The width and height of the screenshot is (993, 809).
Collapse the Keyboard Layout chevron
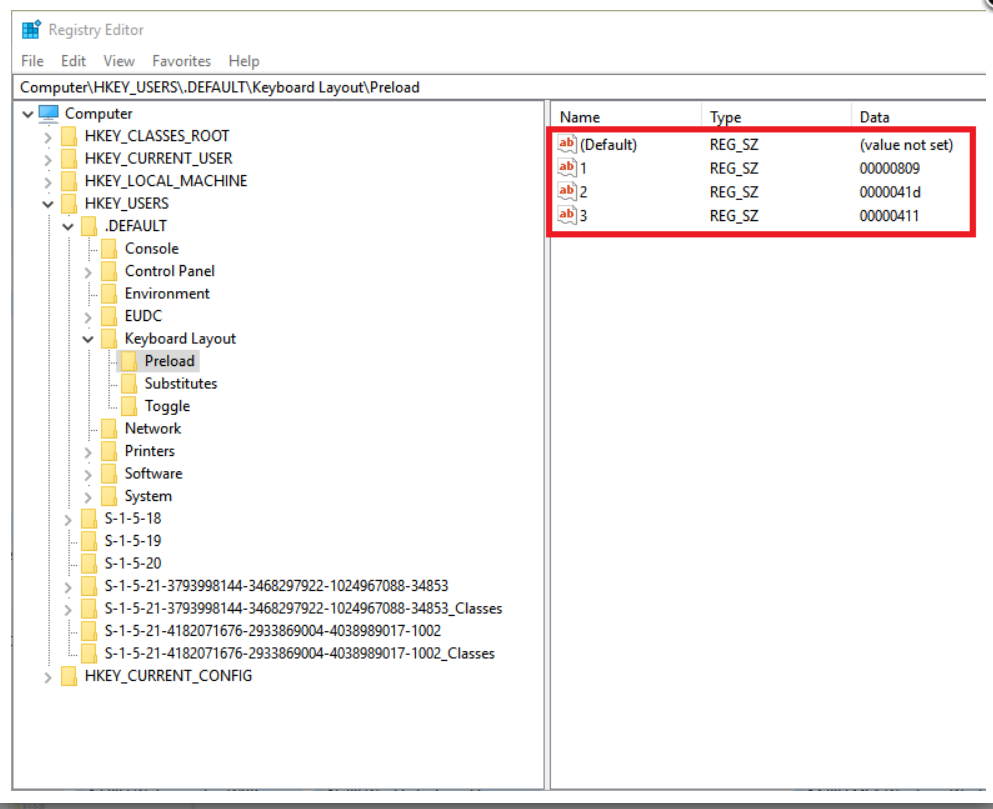pyautogui.click(x=88, y=339)
